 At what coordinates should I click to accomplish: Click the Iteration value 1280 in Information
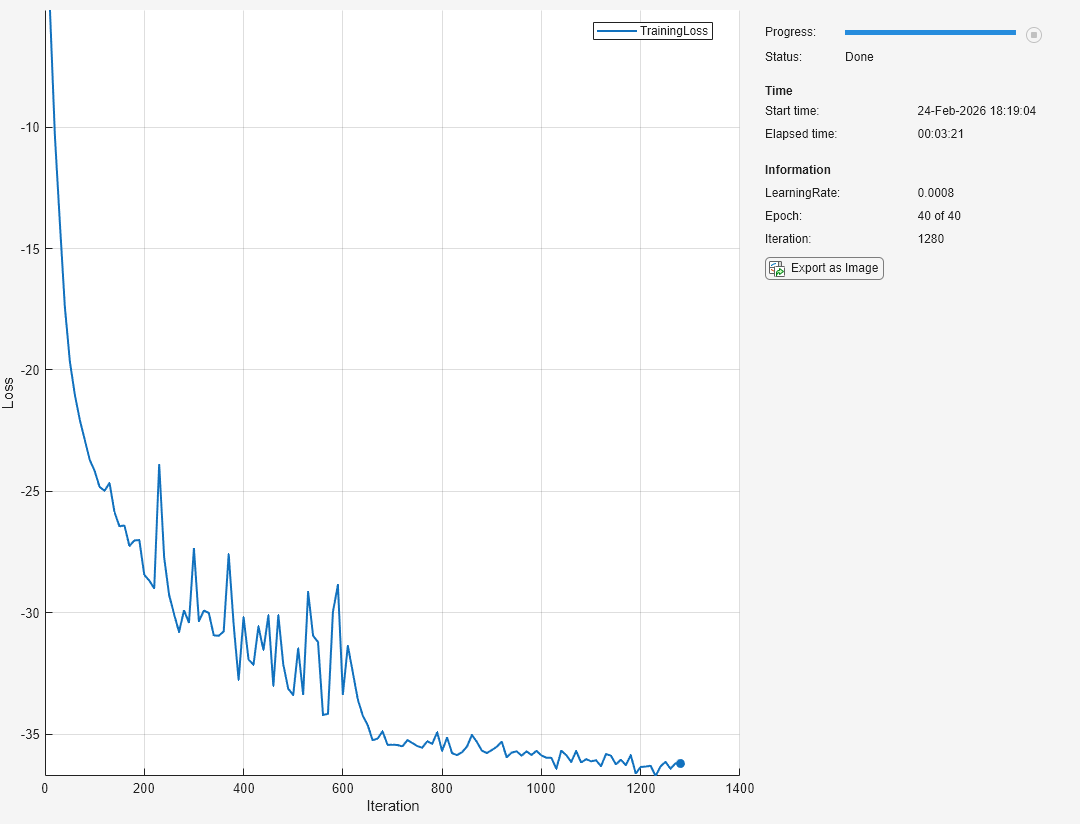930,239
